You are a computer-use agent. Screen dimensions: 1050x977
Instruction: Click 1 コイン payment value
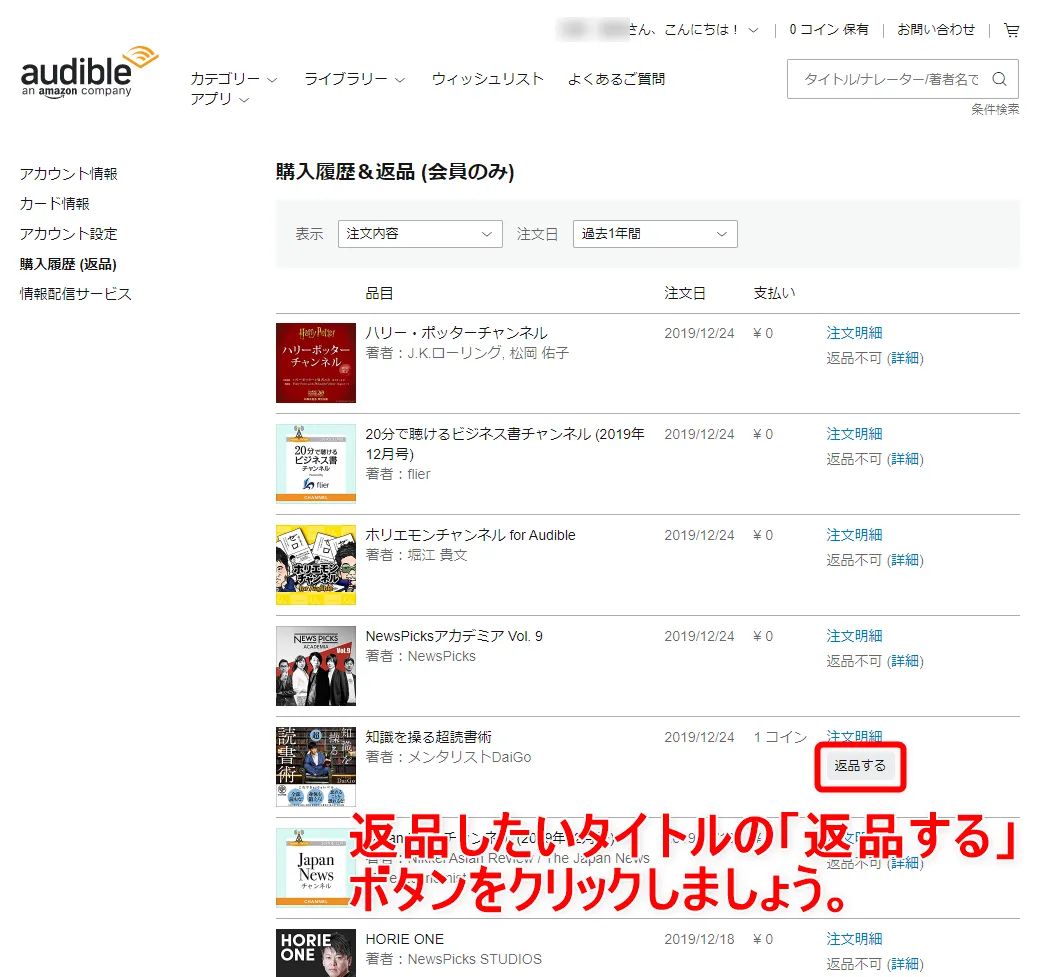coord(780,737)
